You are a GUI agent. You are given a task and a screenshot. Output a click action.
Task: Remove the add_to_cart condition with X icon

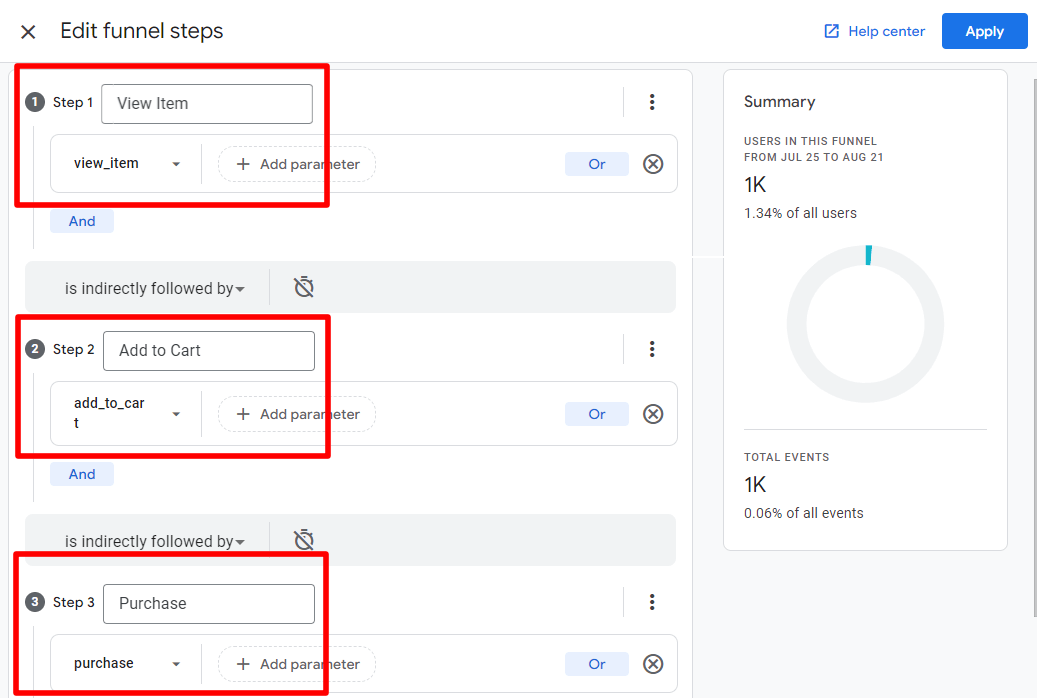tap(653, 414)
